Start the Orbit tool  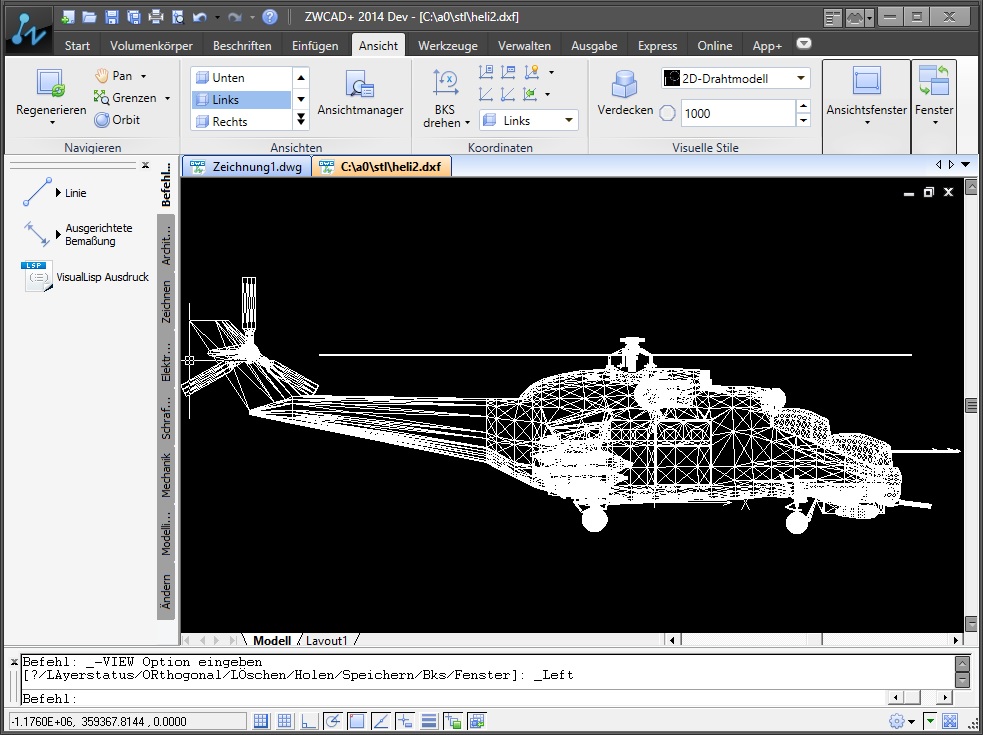(x=117, y=120)
